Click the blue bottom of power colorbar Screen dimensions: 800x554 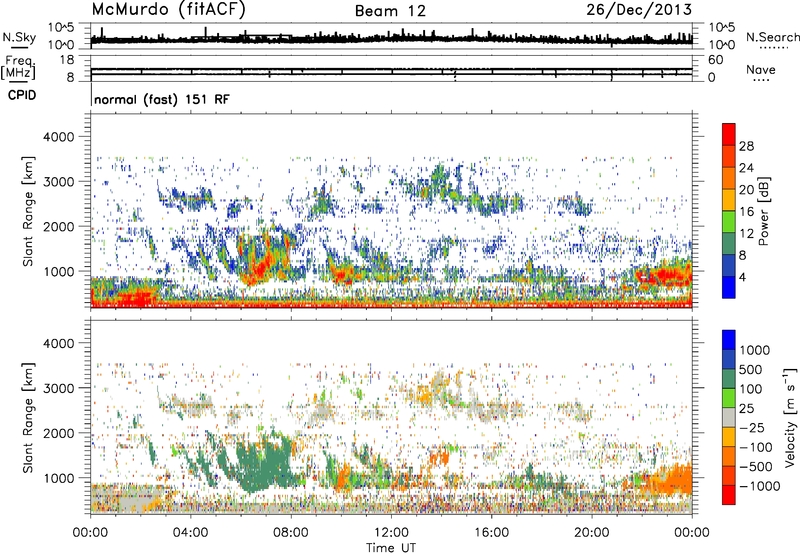pyautogui.click(x=729, y=287)
